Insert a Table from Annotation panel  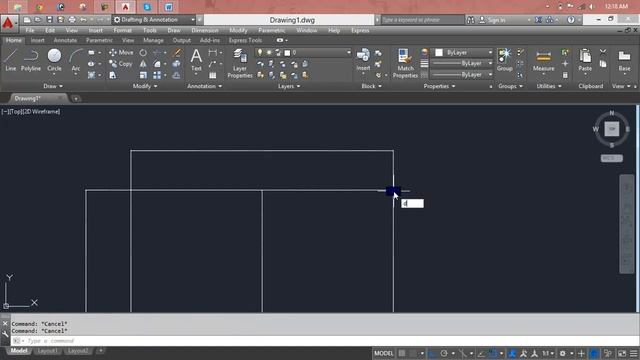coord(213,75)
